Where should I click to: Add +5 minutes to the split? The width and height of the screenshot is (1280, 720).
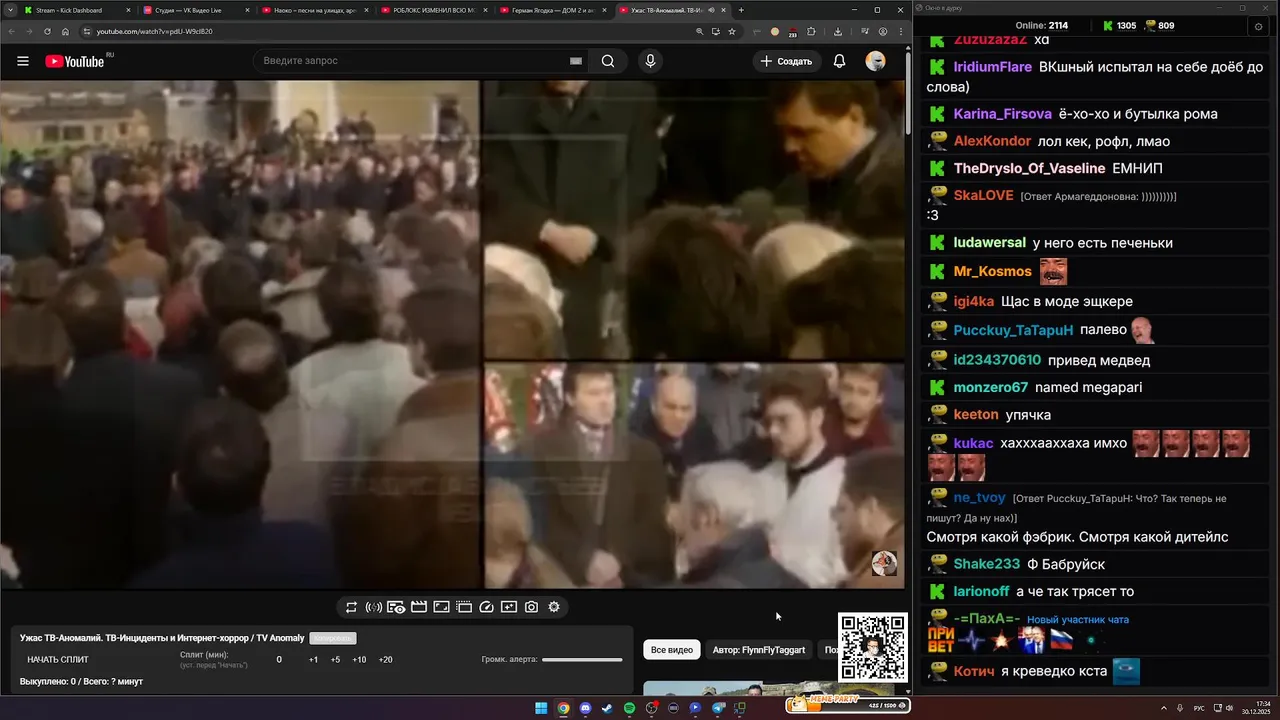335,660
